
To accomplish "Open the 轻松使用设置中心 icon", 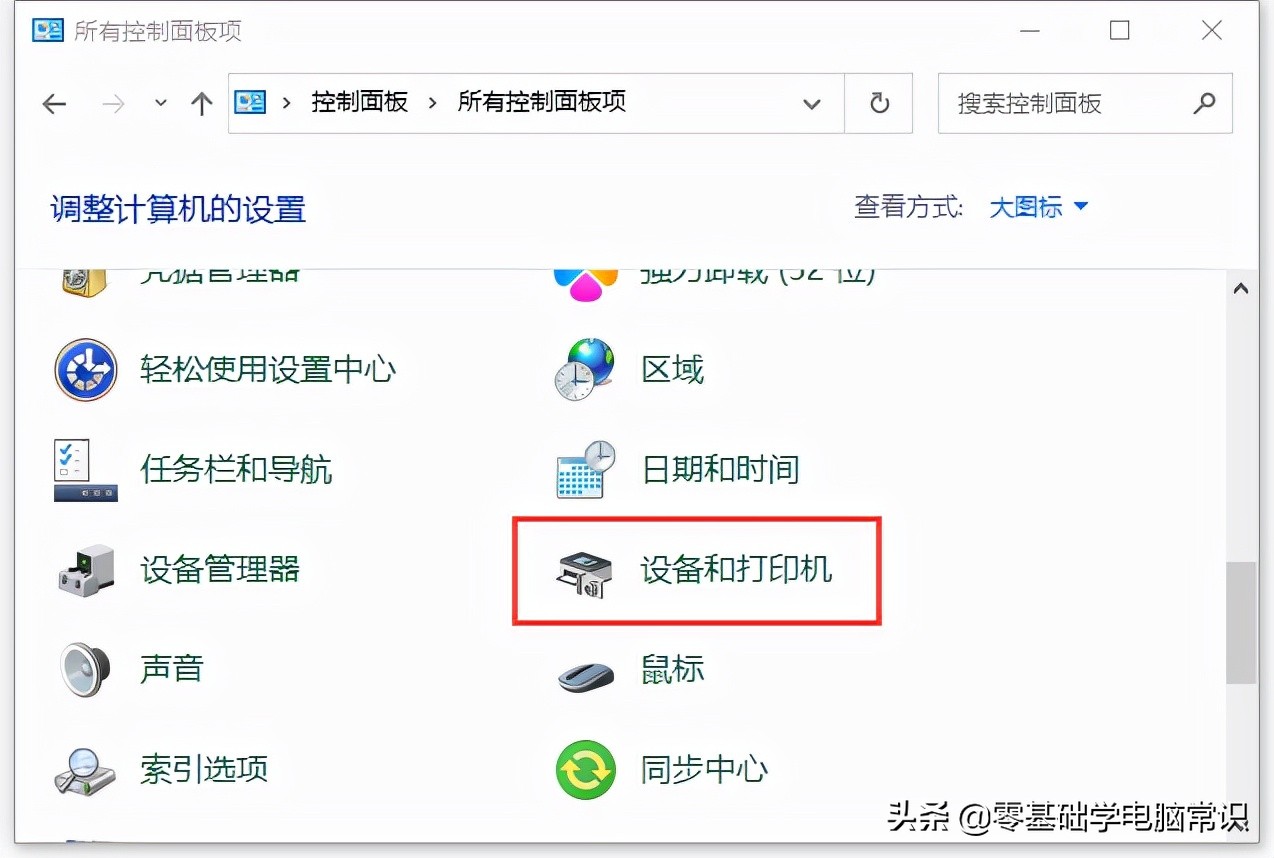I will pos(85,370).
